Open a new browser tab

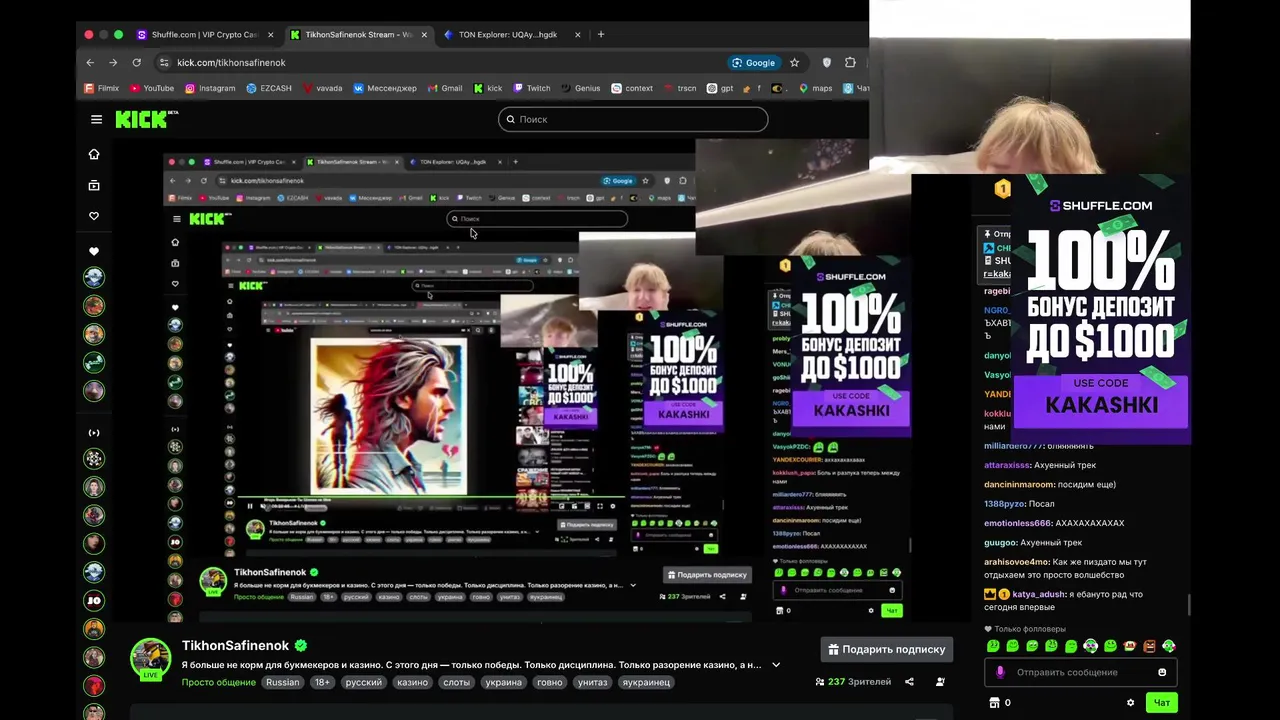click(601, 34)
